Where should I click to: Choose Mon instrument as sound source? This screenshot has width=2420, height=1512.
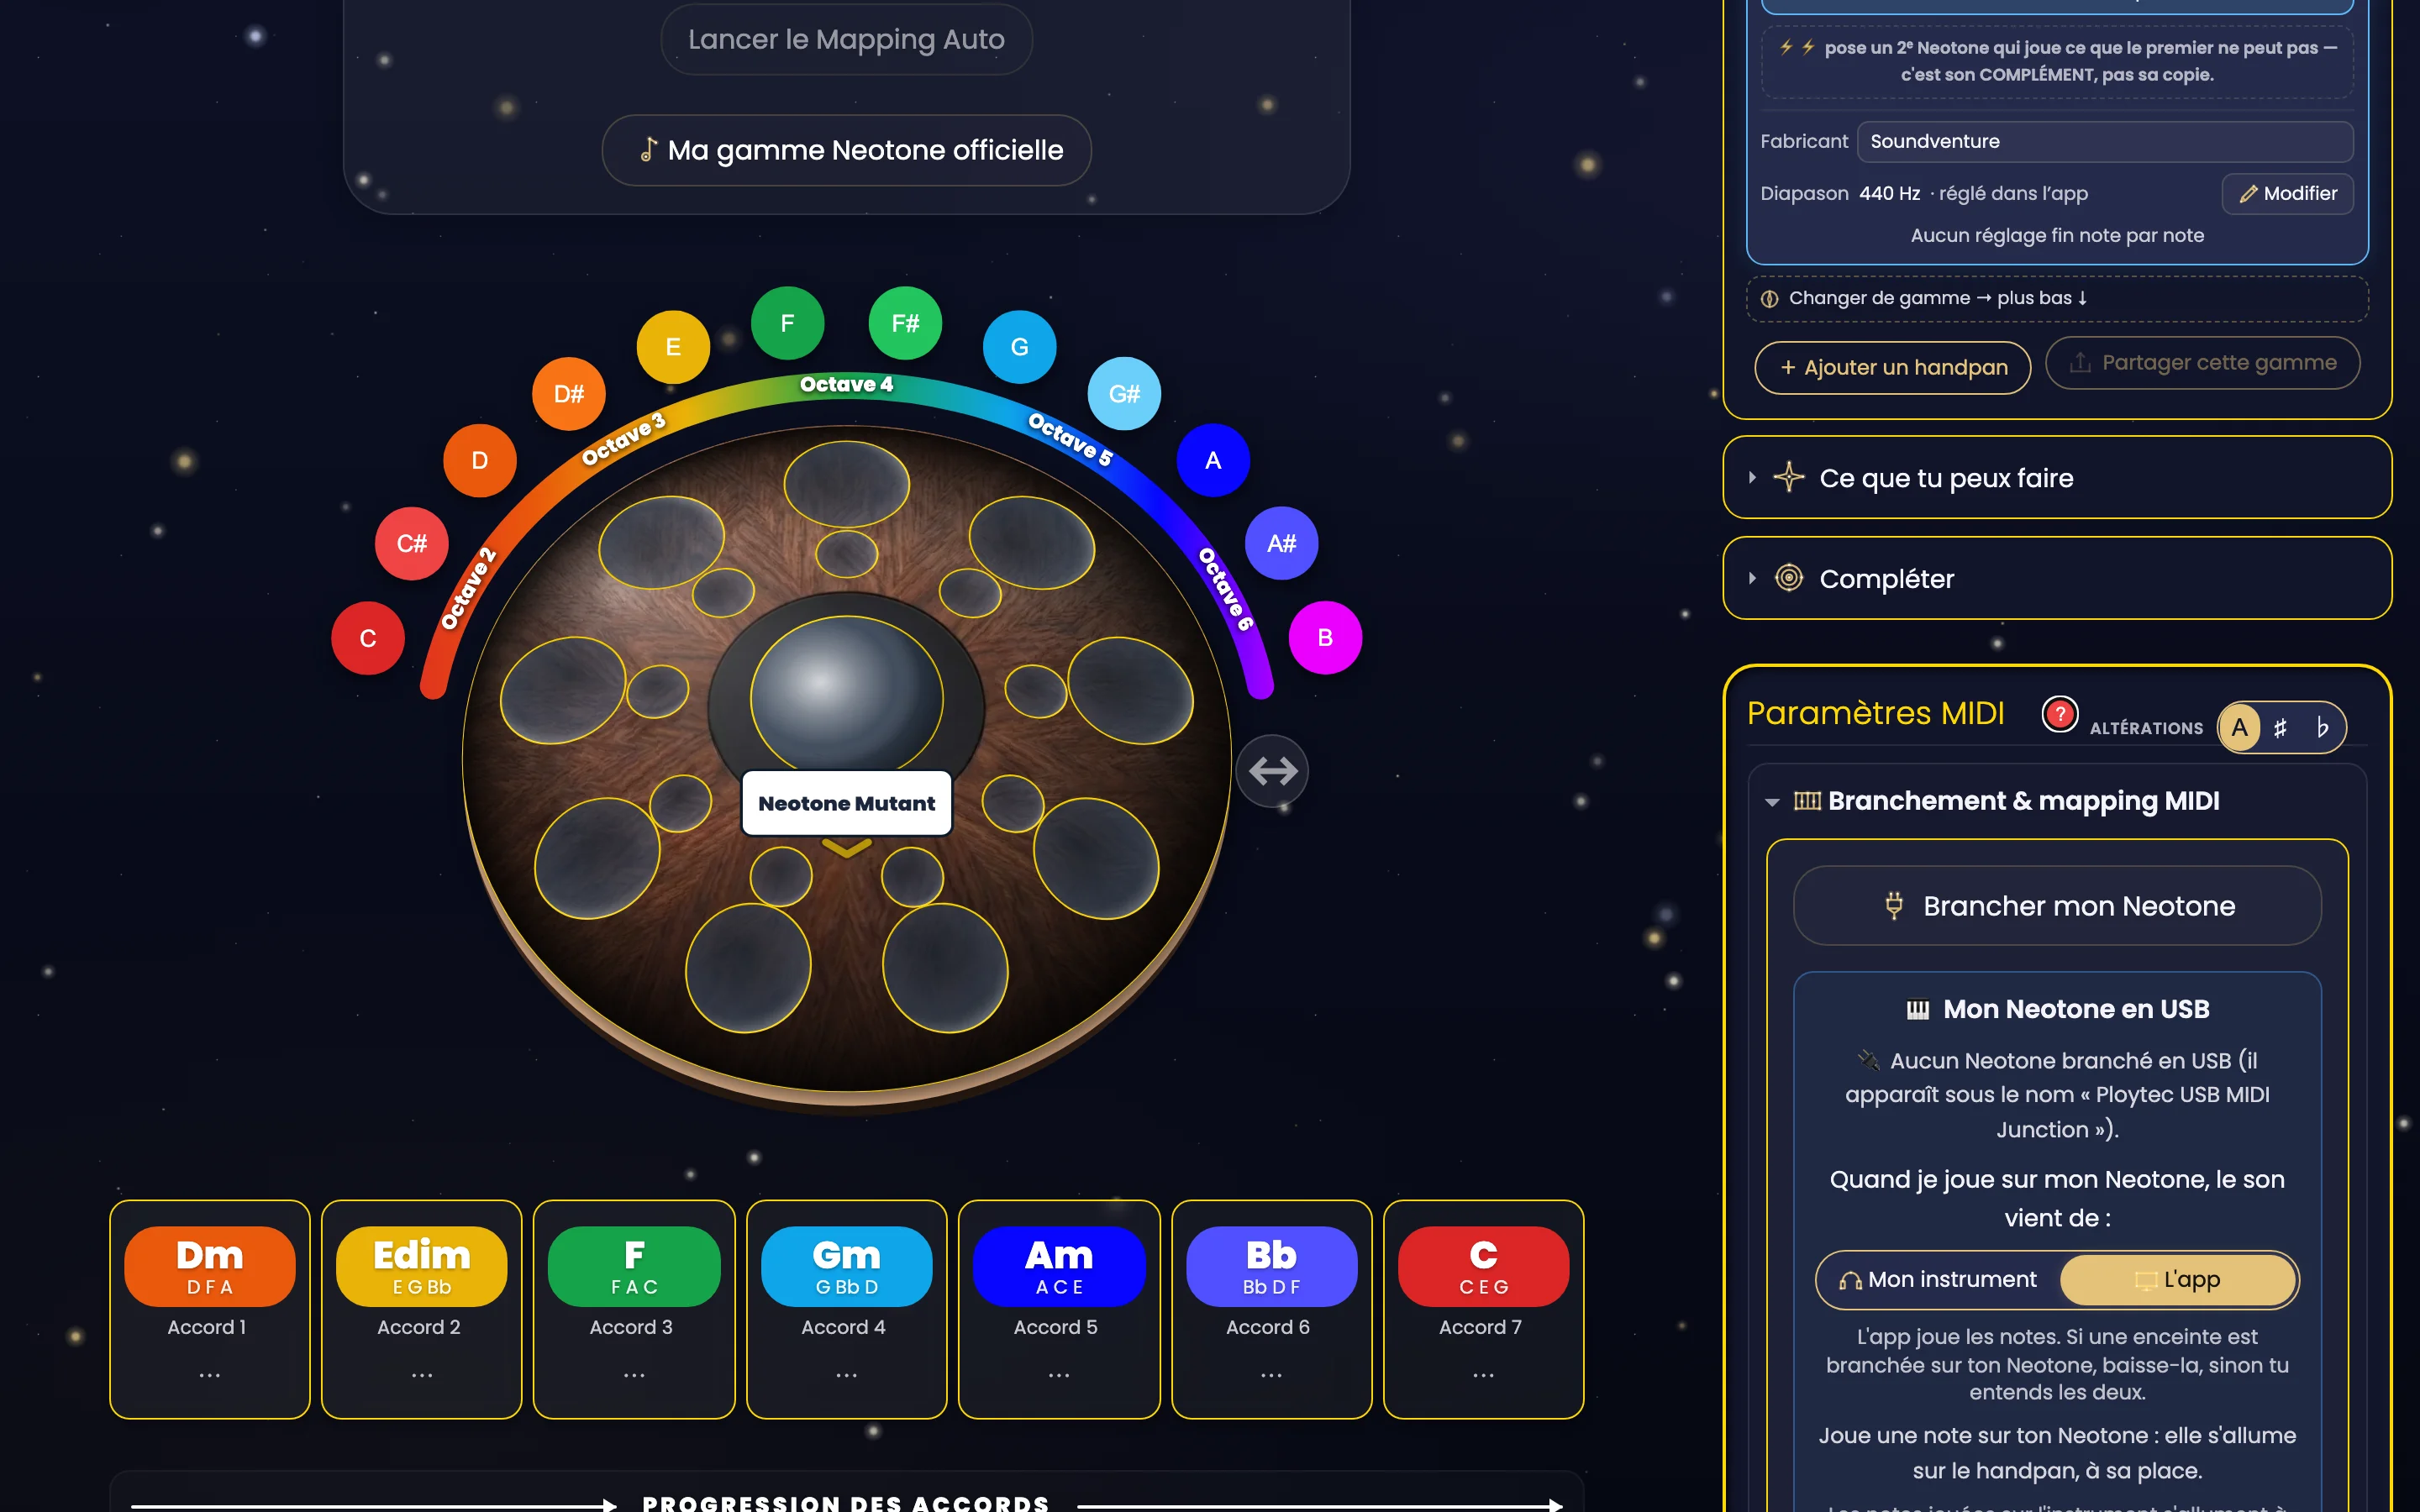click(1938, 1279)
